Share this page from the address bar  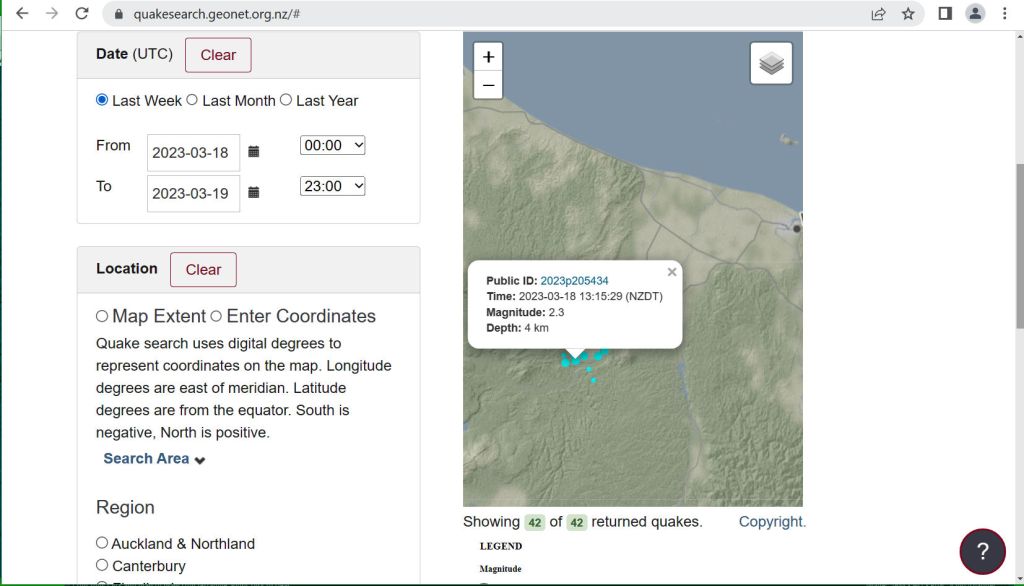pyautogui.click(x=878, y=14)
